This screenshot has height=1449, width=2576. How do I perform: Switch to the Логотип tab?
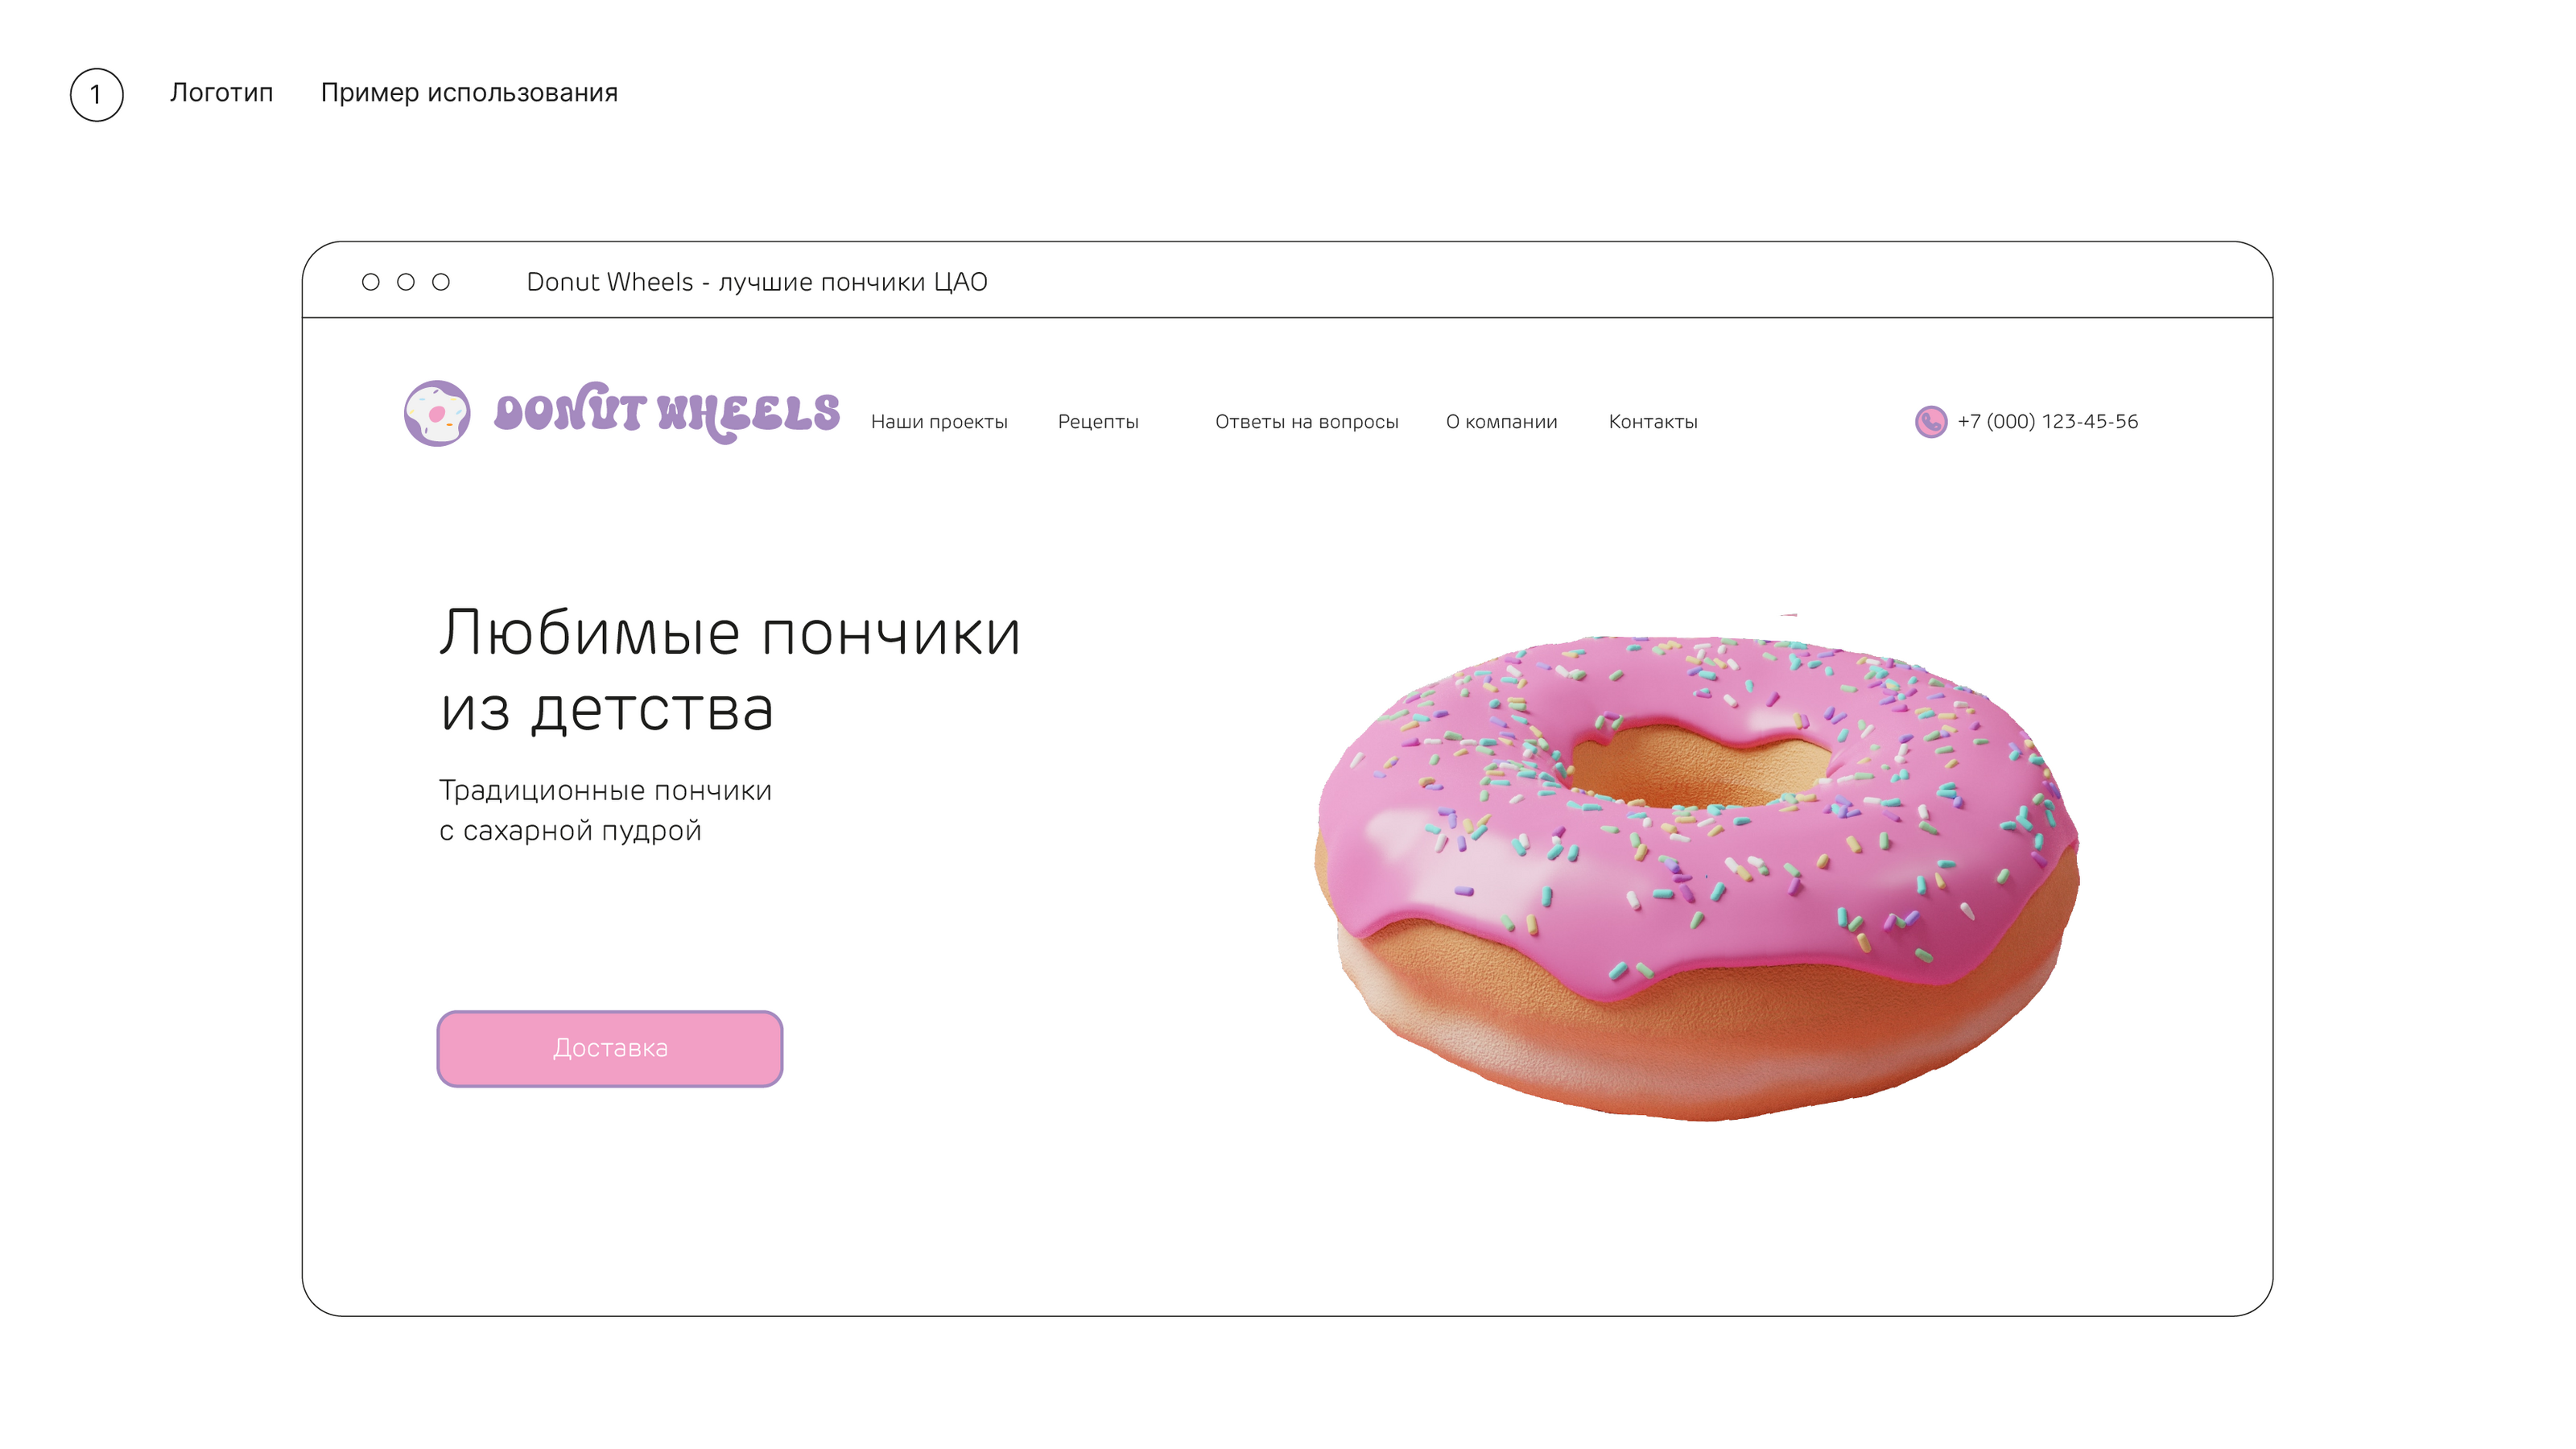coord(221,92)
